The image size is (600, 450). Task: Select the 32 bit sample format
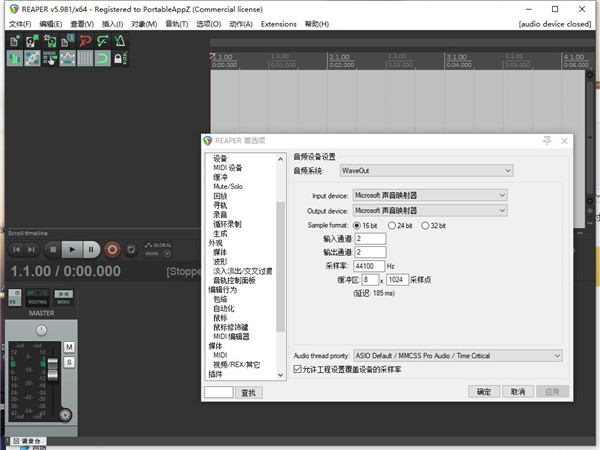433,226
